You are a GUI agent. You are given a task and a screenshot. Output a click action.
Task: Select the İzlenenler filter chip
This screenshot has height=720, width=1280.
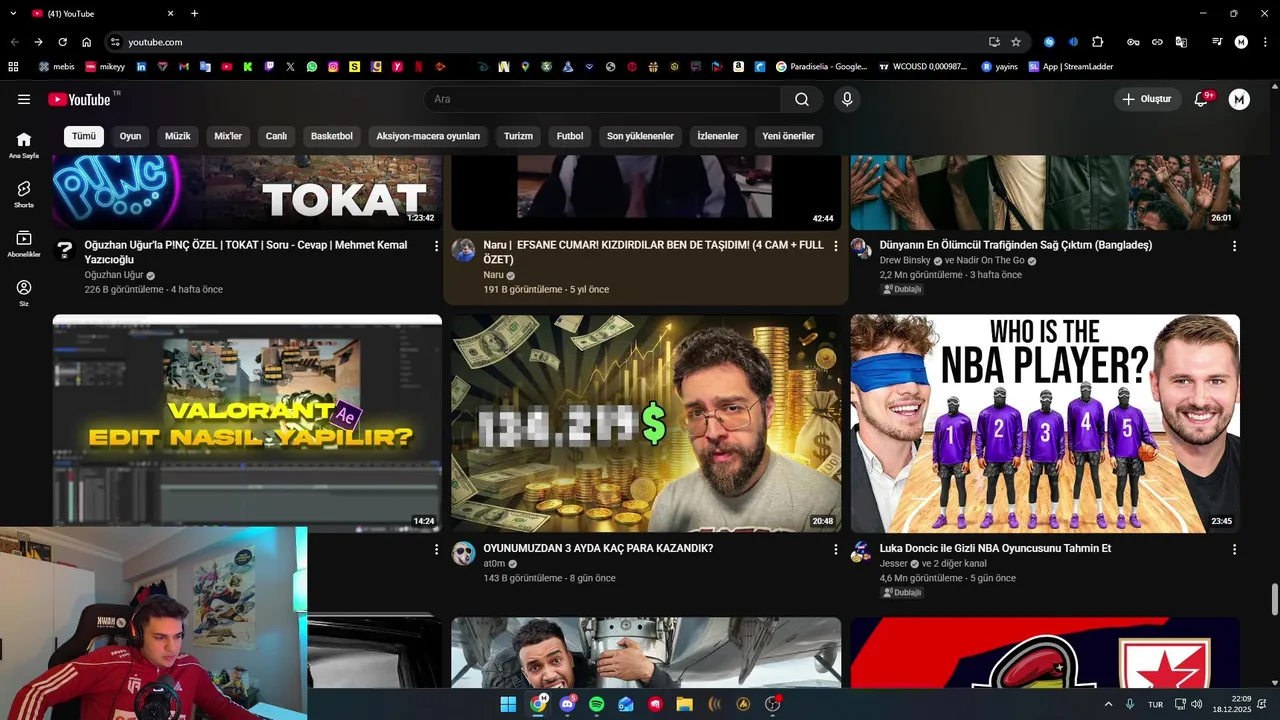[x=718, y=136]
